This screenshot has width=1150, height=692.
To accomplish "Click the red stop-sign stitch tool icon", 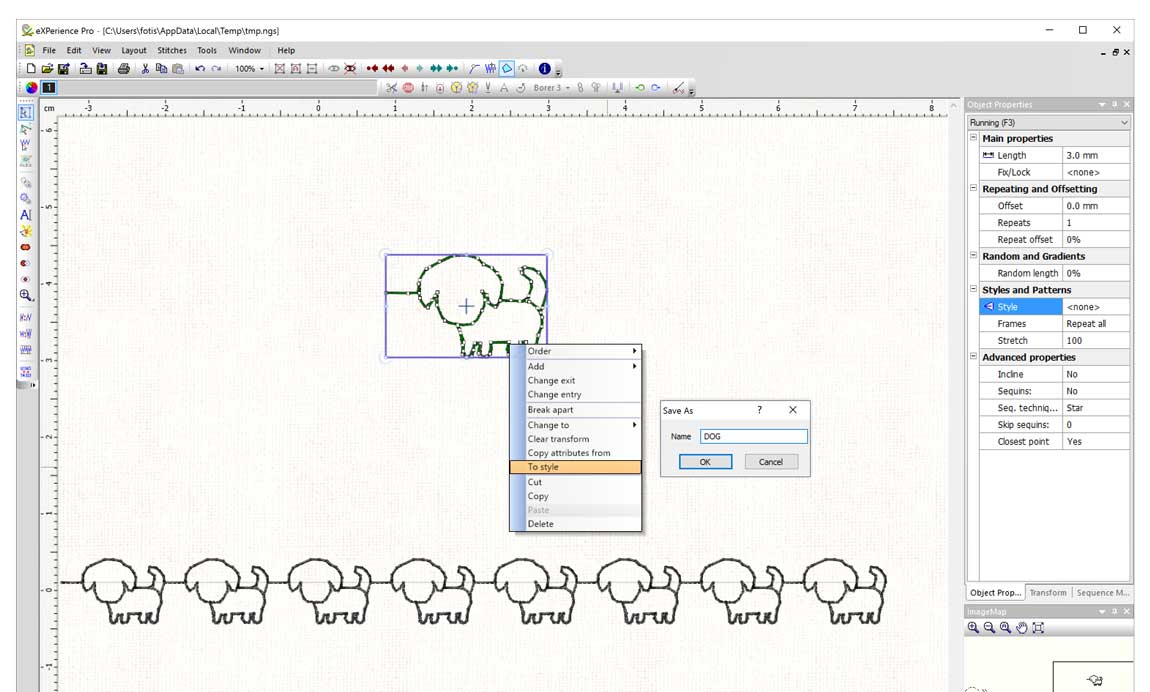I will point(409,88).
